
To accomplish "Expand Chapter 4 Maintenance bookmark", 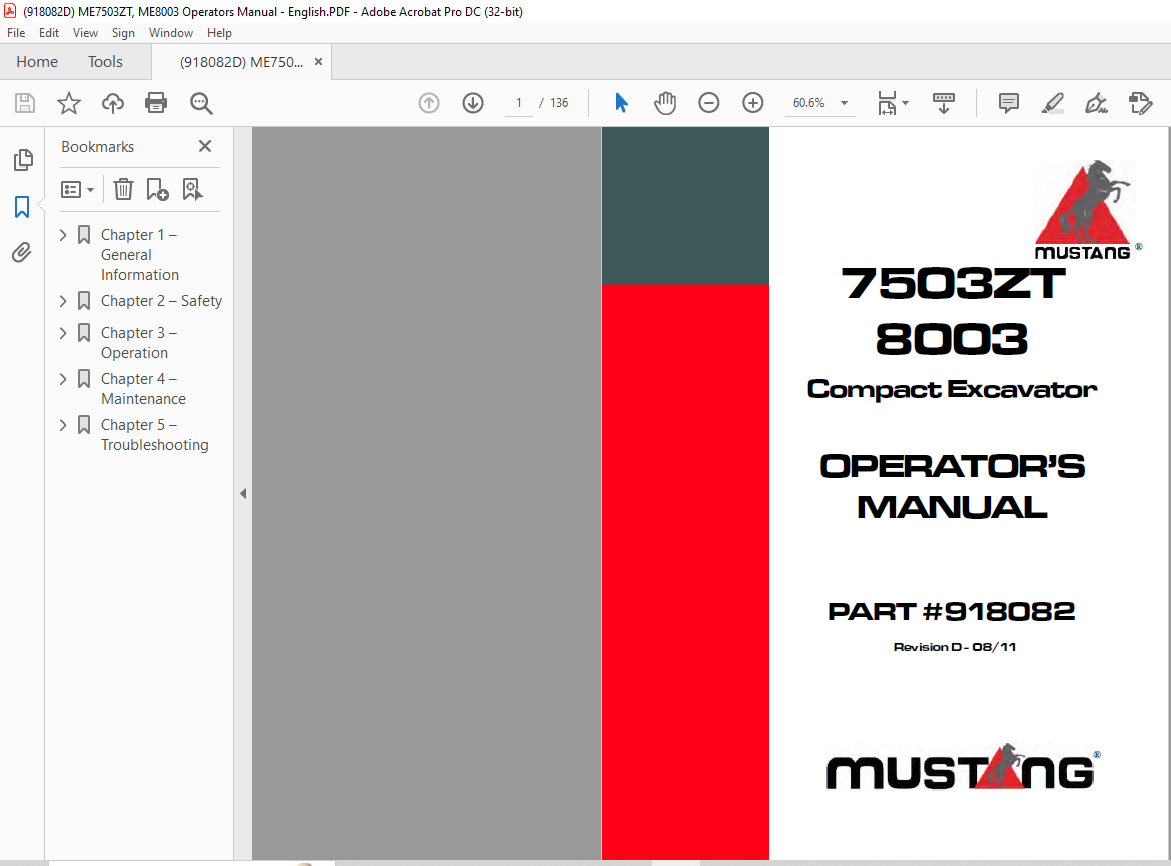I will [x=63, y=379].
